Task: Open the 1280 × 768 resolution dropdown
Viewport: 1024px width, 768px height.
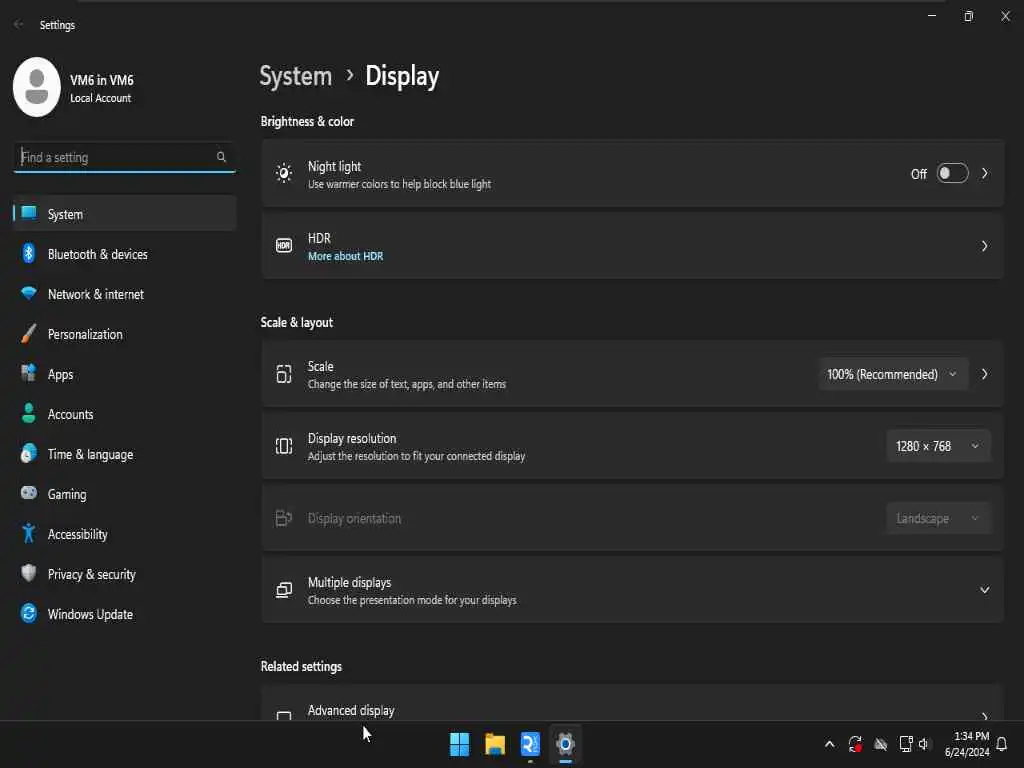Action: pos(938,446)
